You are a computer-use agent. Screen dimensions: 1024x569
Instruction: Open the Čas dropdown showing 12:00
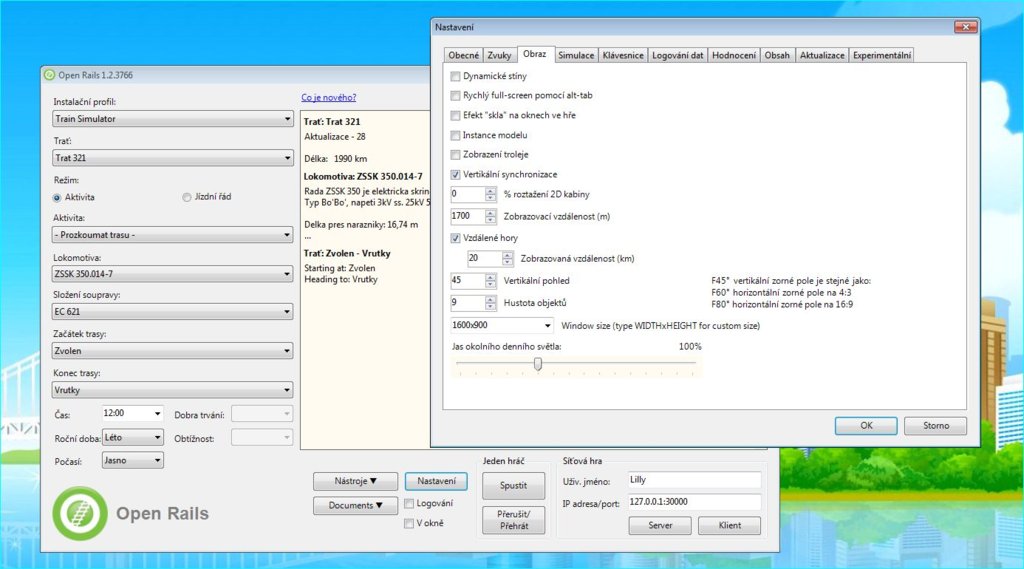[x=133, y=414]
